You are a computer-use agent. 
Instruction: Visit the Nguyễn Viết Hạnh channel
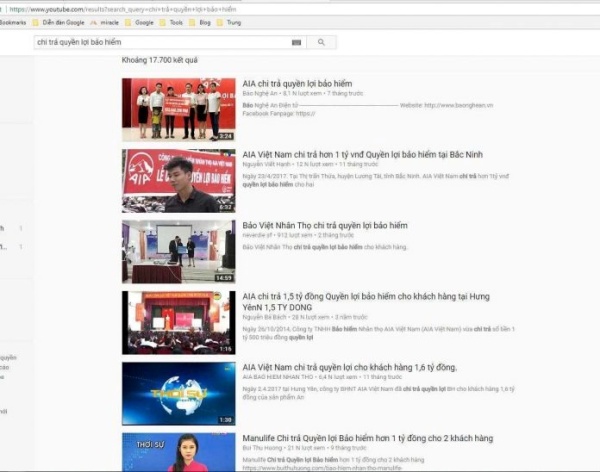pos(266,164)
